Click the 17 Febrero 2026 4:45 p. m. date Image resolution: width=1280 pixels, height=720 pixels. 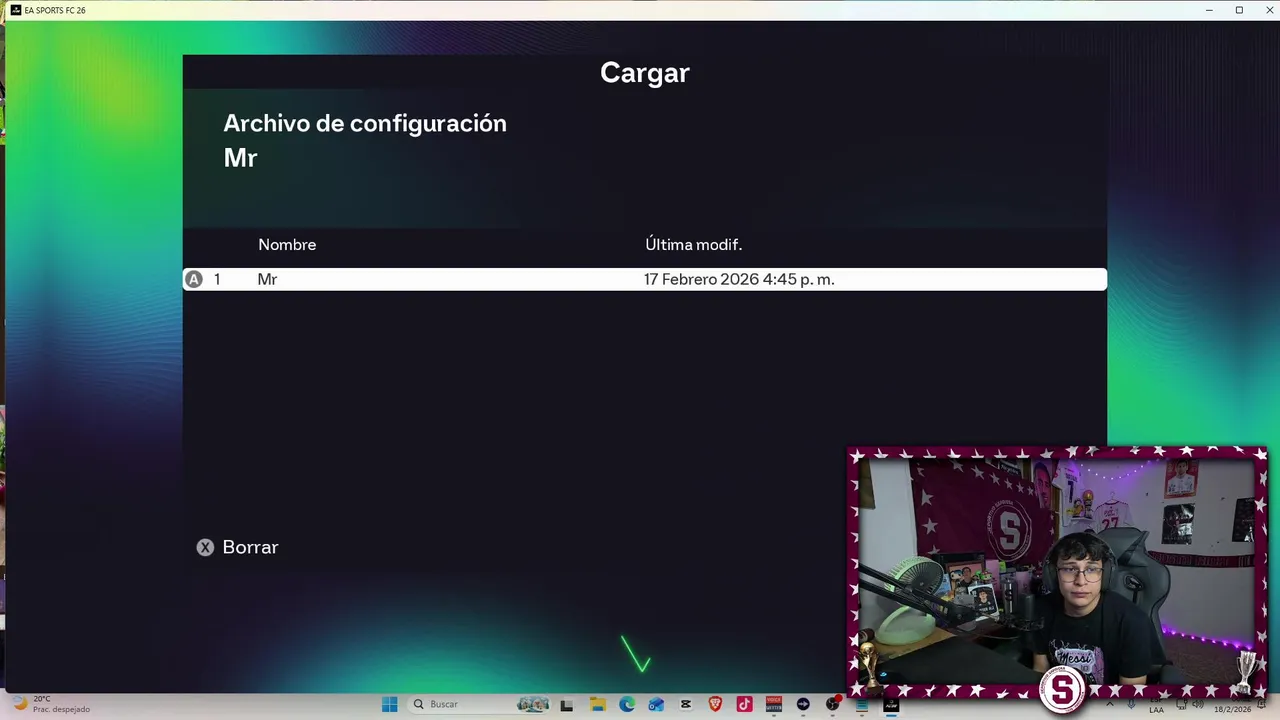[739, 279]
